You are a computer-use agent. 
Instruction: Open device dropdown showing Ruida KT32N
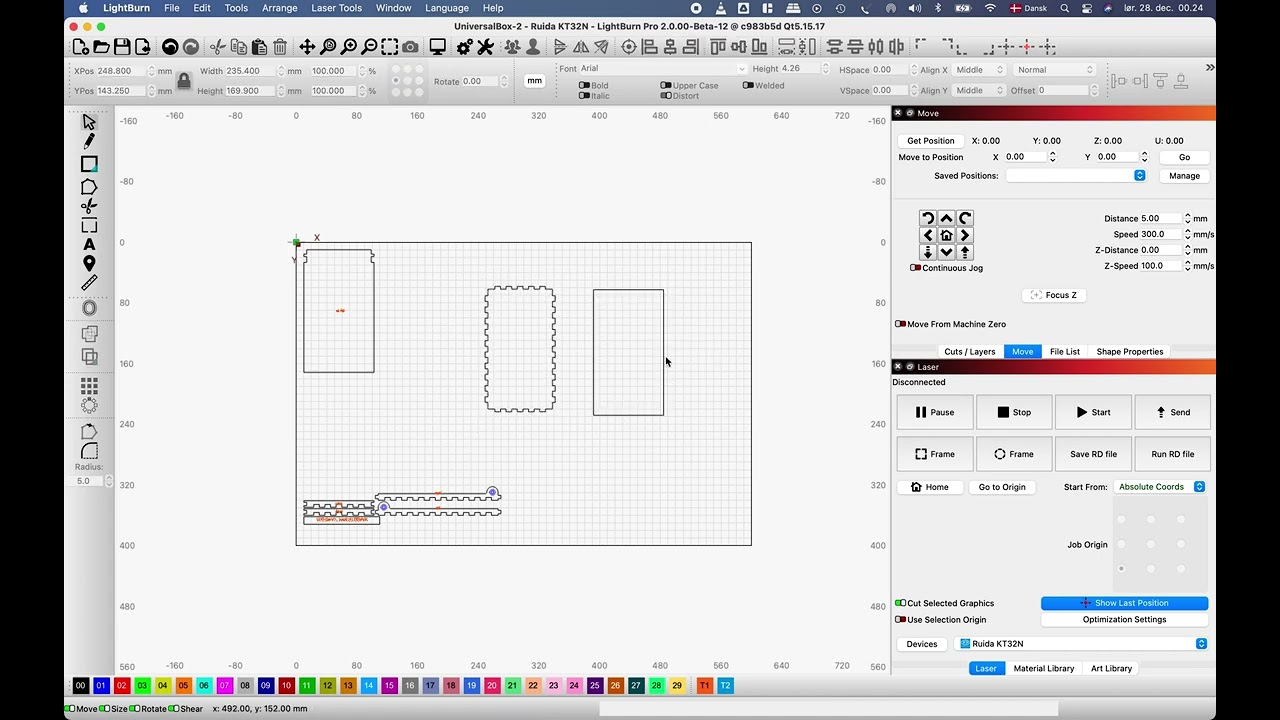click(x=1081, y=644)
